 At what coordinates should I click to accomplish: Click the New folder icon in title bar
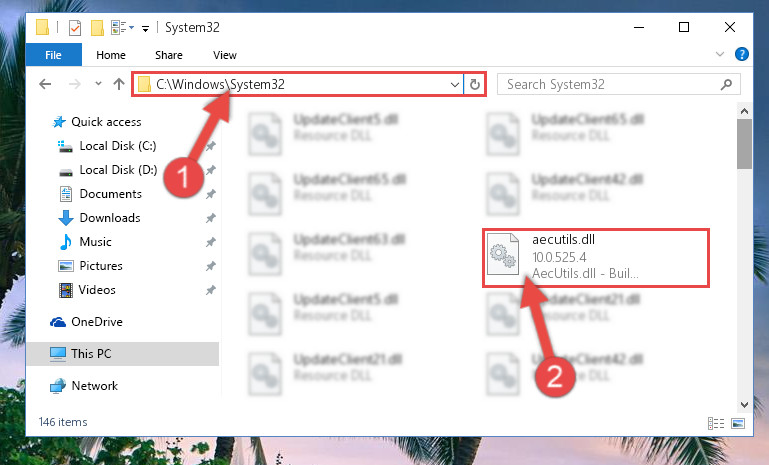[97, 27]
